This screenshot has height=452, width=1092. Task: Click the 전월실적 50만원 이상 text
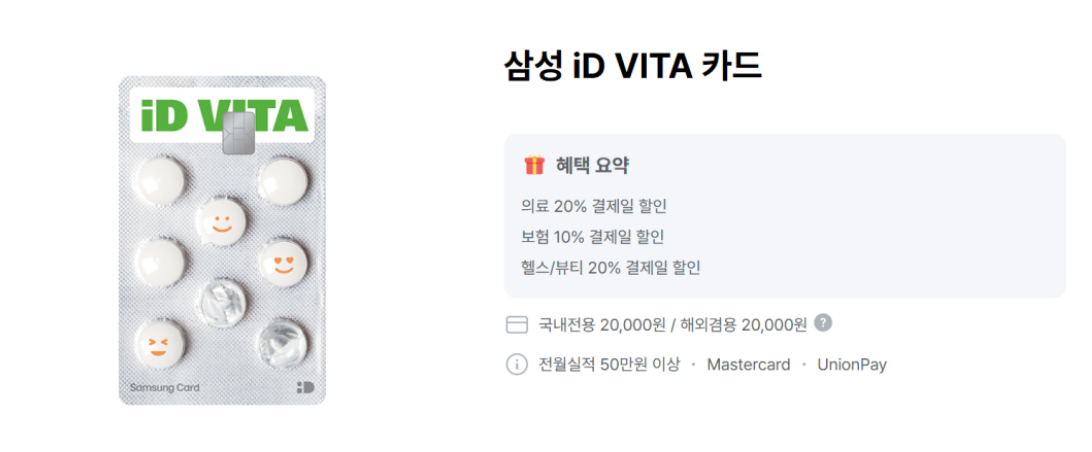tap(608, 364)
